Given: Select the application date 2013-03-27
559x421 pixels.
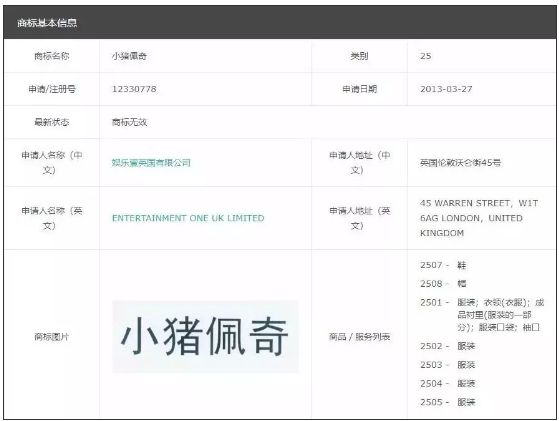Looking at the screenshot, I should [x=446, y=89].
